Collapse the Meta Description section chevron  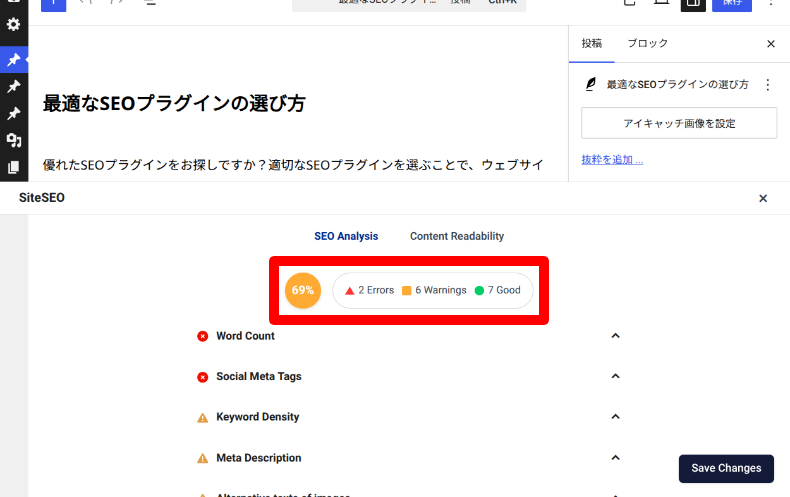[615, 458]
